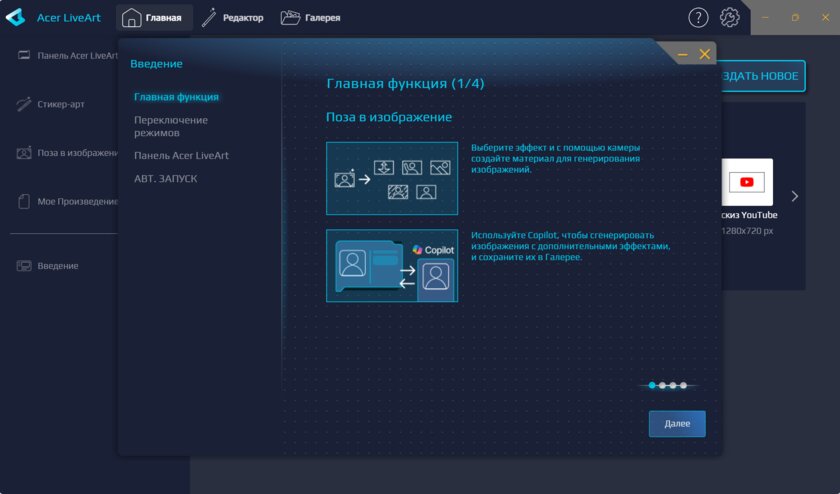Click the Стикер-арт sidebar icon
This screenshot has width=840, height=494.
(x=24, y=103)
